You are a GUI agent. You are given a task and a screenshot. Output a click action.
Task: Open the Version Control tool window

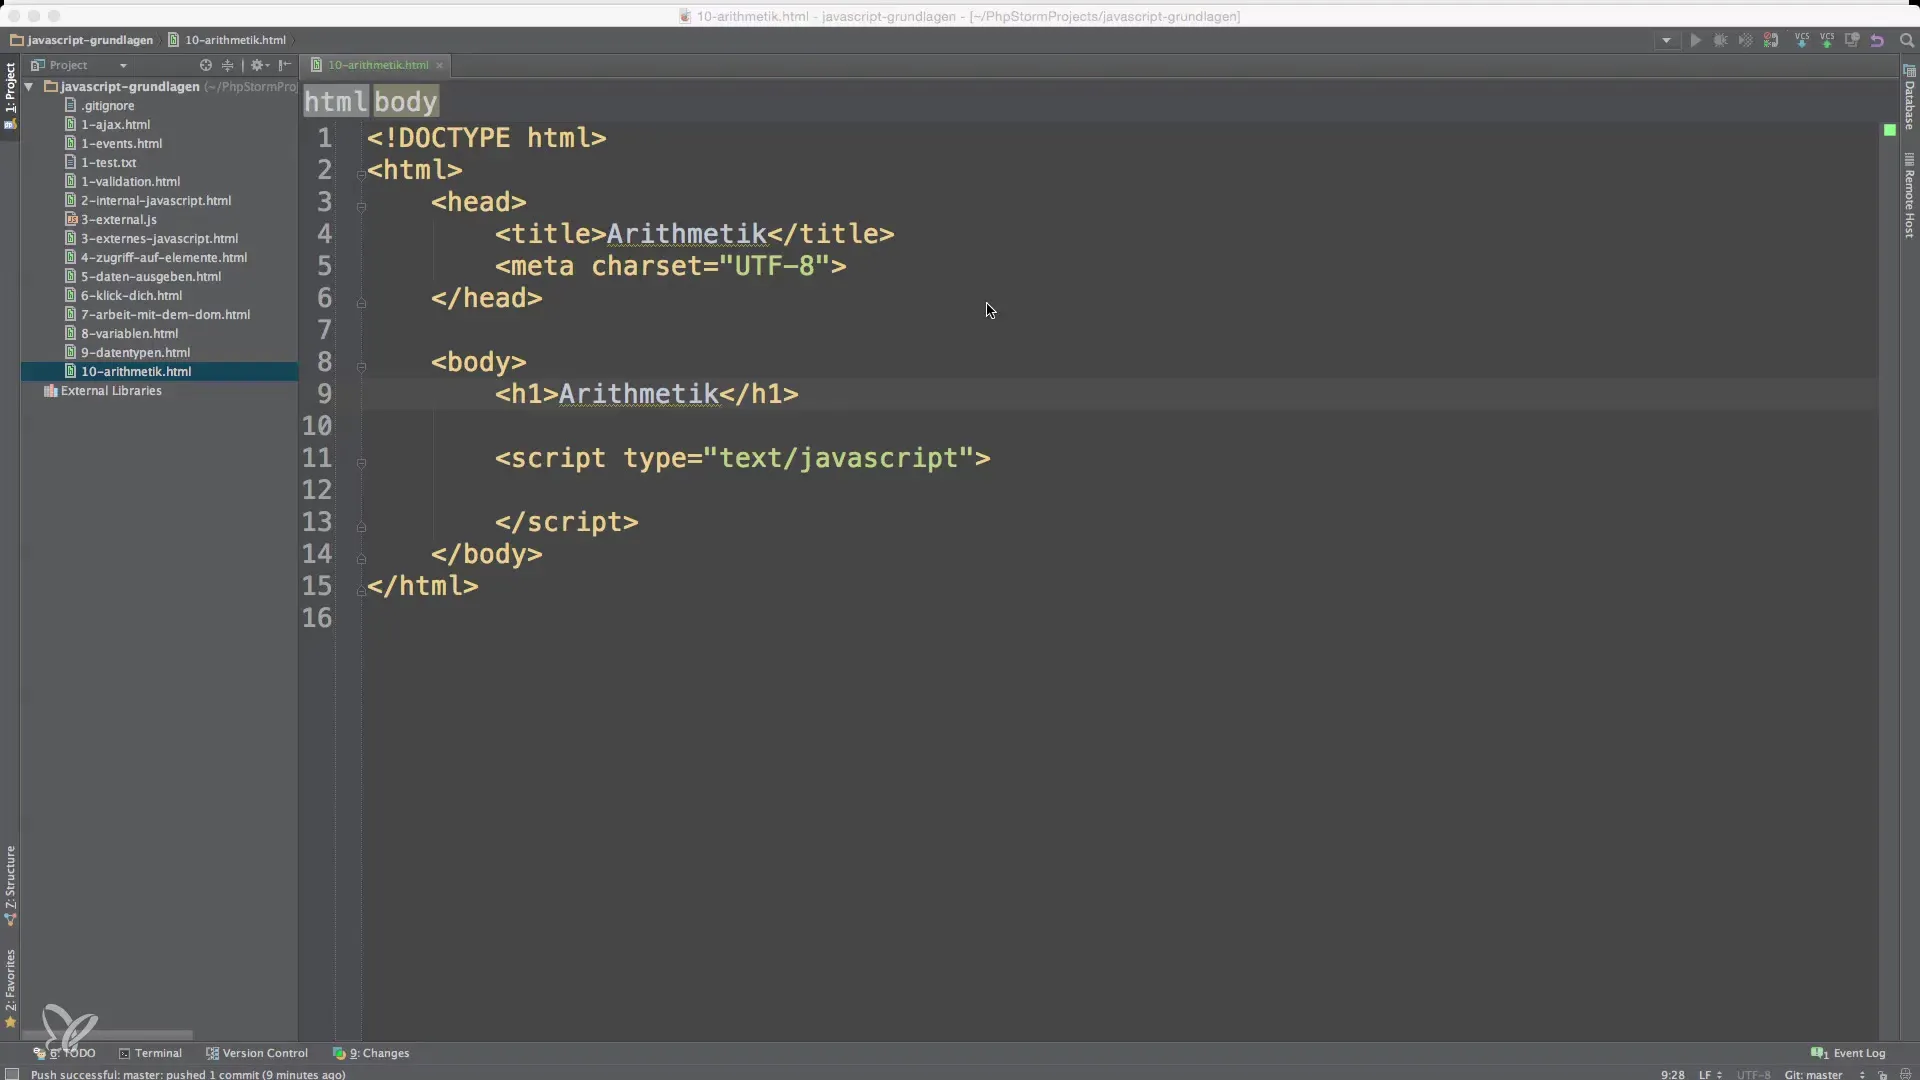click(x=257, y=1053)
